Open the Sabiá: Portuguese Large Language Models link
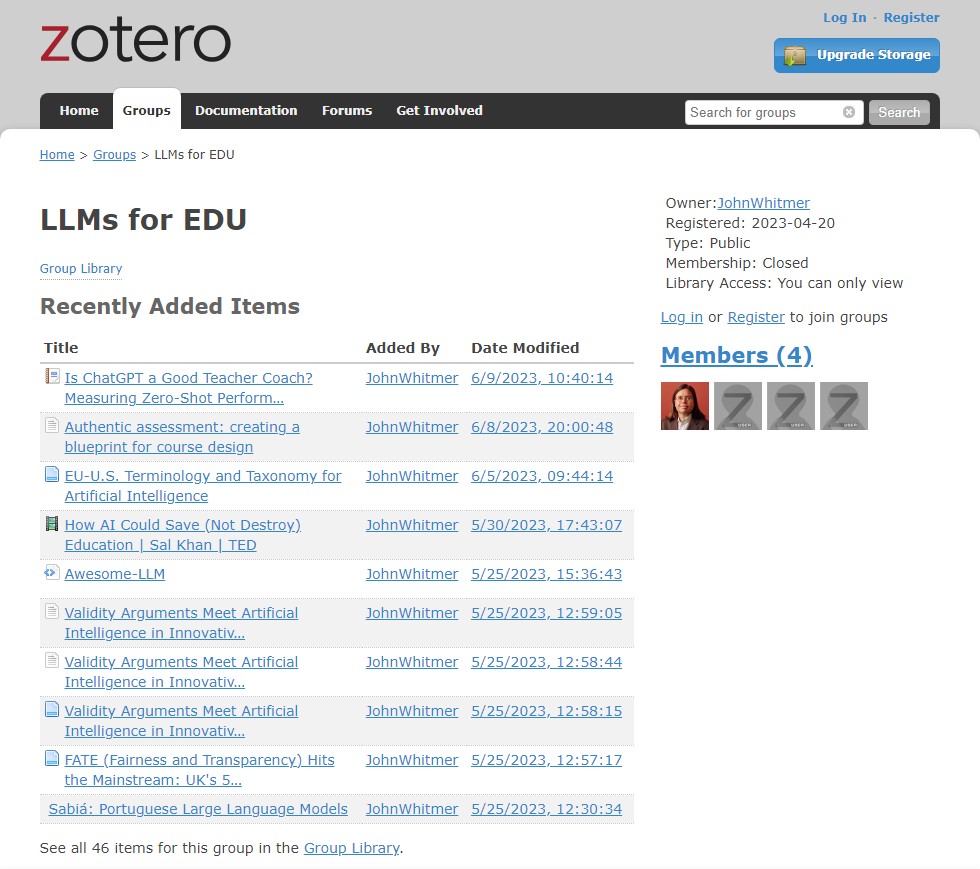This screenshot has height=869, width=980. click(x=198, y=809)
